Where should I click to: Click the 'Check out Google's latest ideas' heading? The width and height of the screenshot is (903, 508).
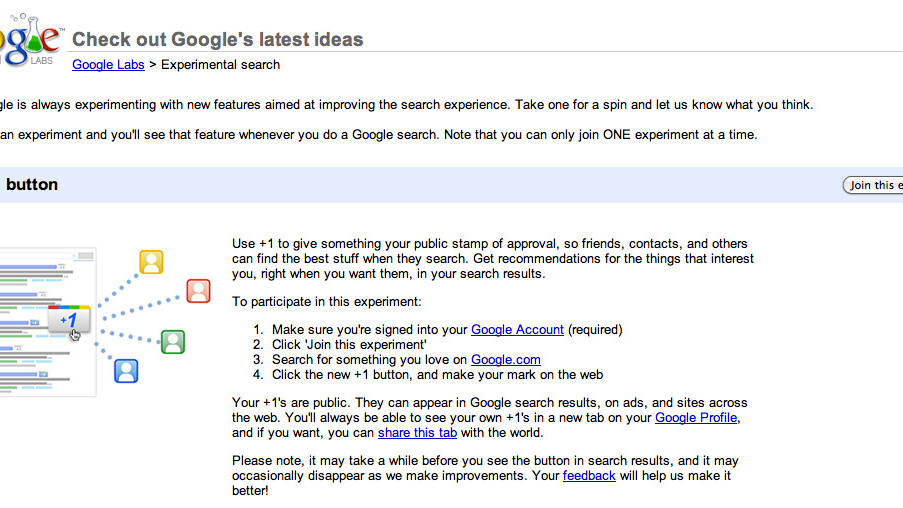click(x=218, y=40)
